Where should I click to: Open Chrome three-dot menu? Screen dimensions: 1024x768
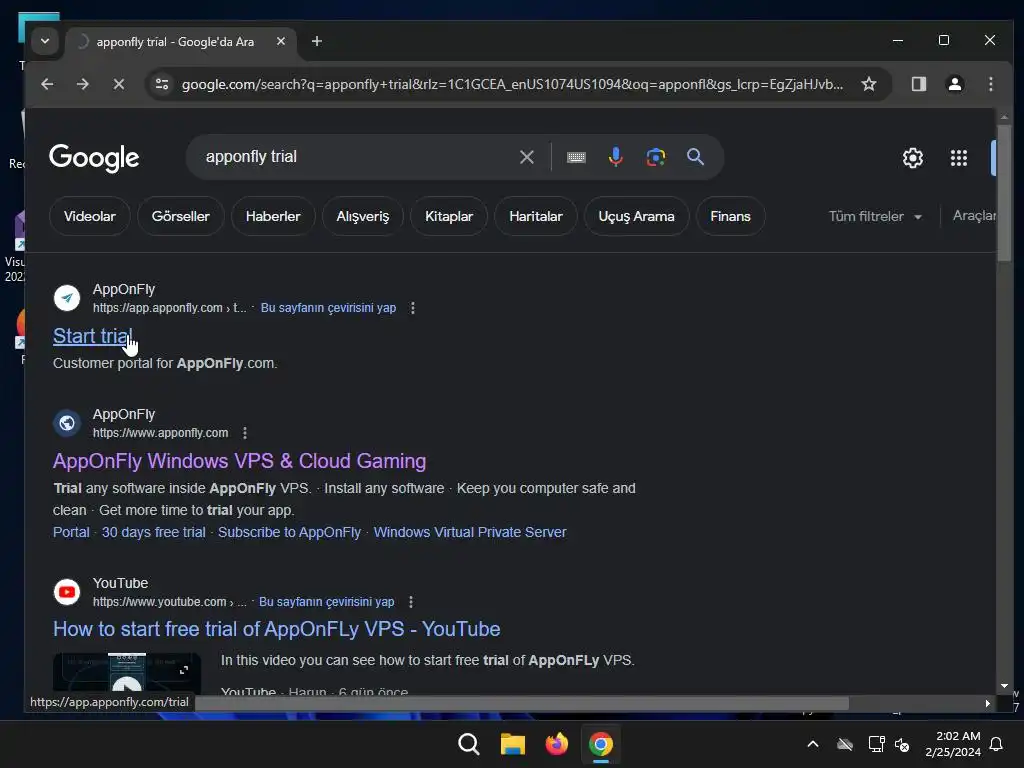coord(991,84)
